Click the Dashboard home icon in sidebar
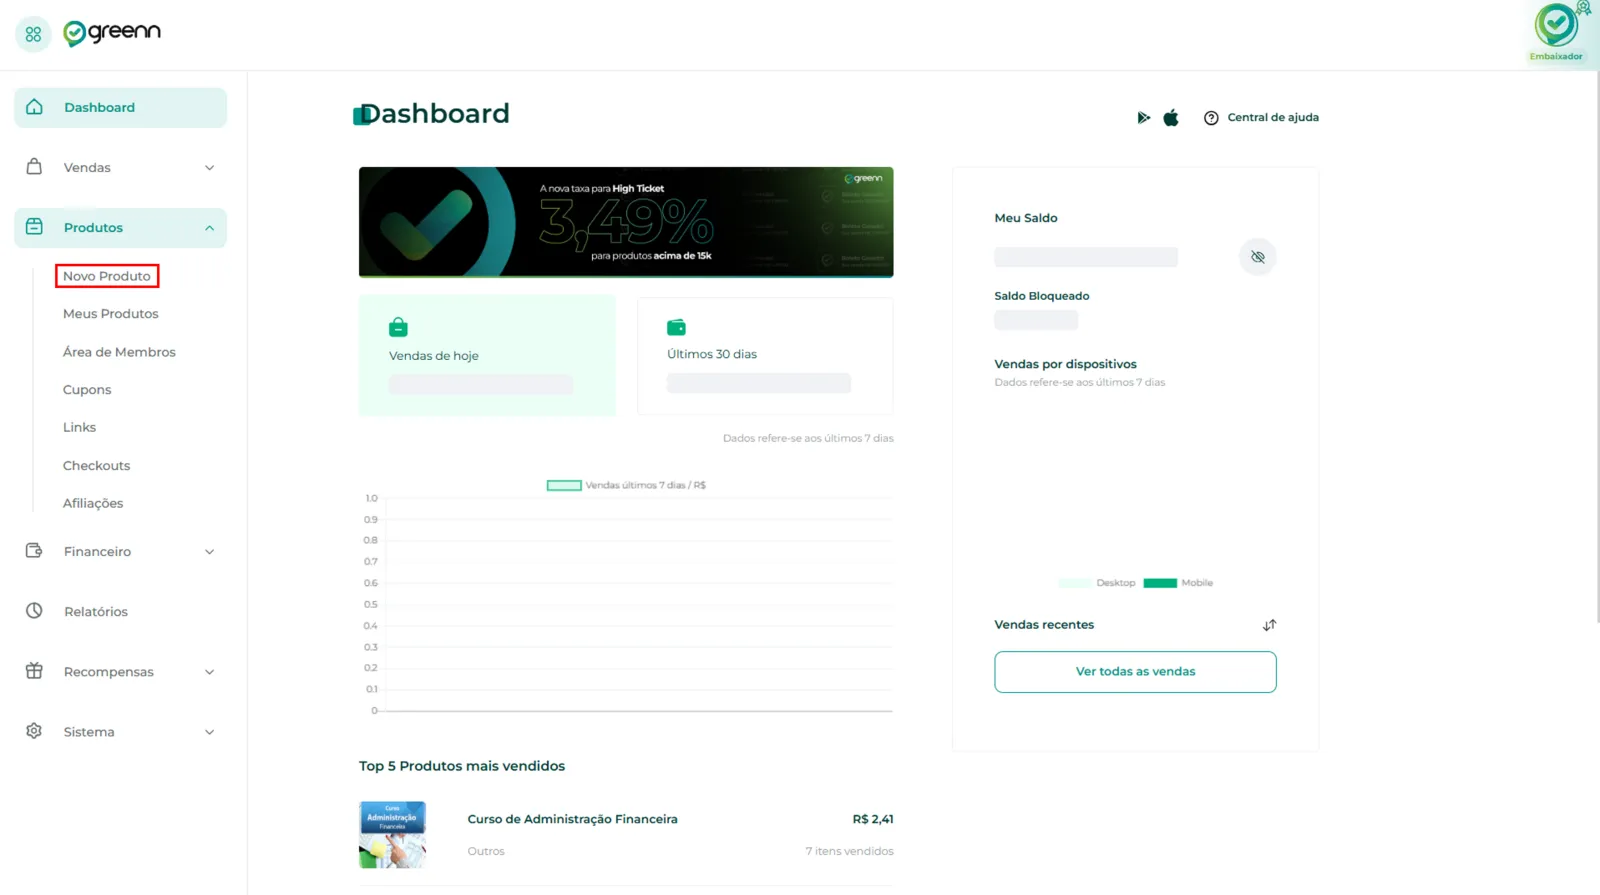This screenshot has height=895, width=1600. pos(35,107)
